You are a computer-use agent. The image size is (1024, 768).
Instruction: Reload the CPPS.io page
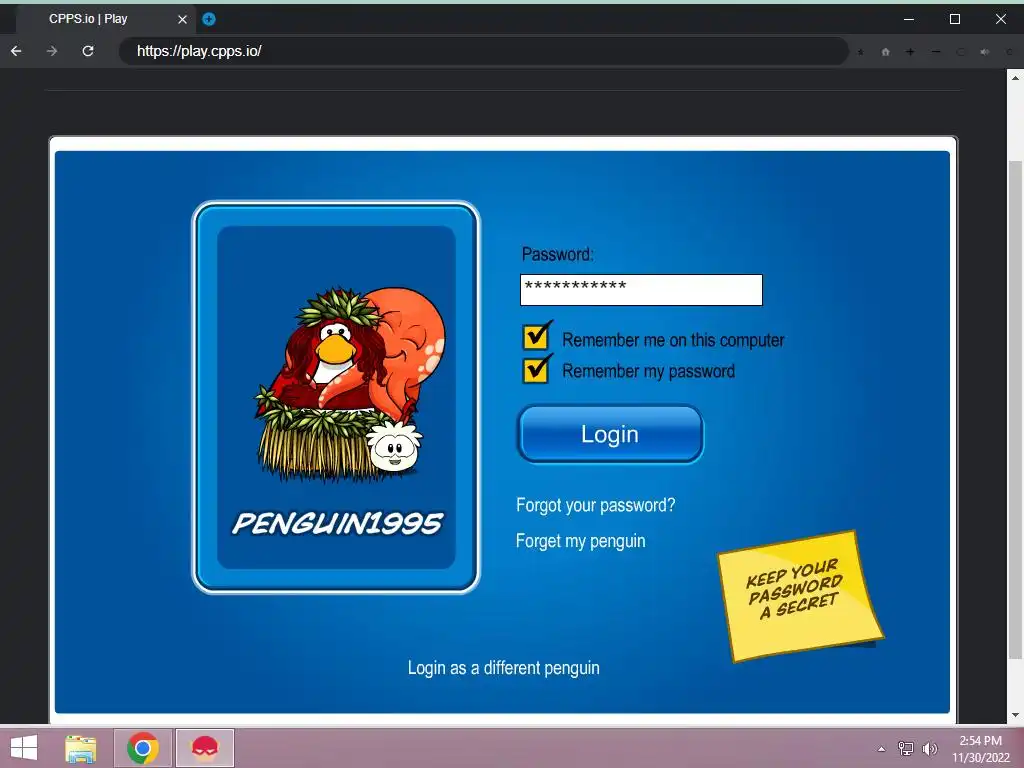[x=88, y=51]
